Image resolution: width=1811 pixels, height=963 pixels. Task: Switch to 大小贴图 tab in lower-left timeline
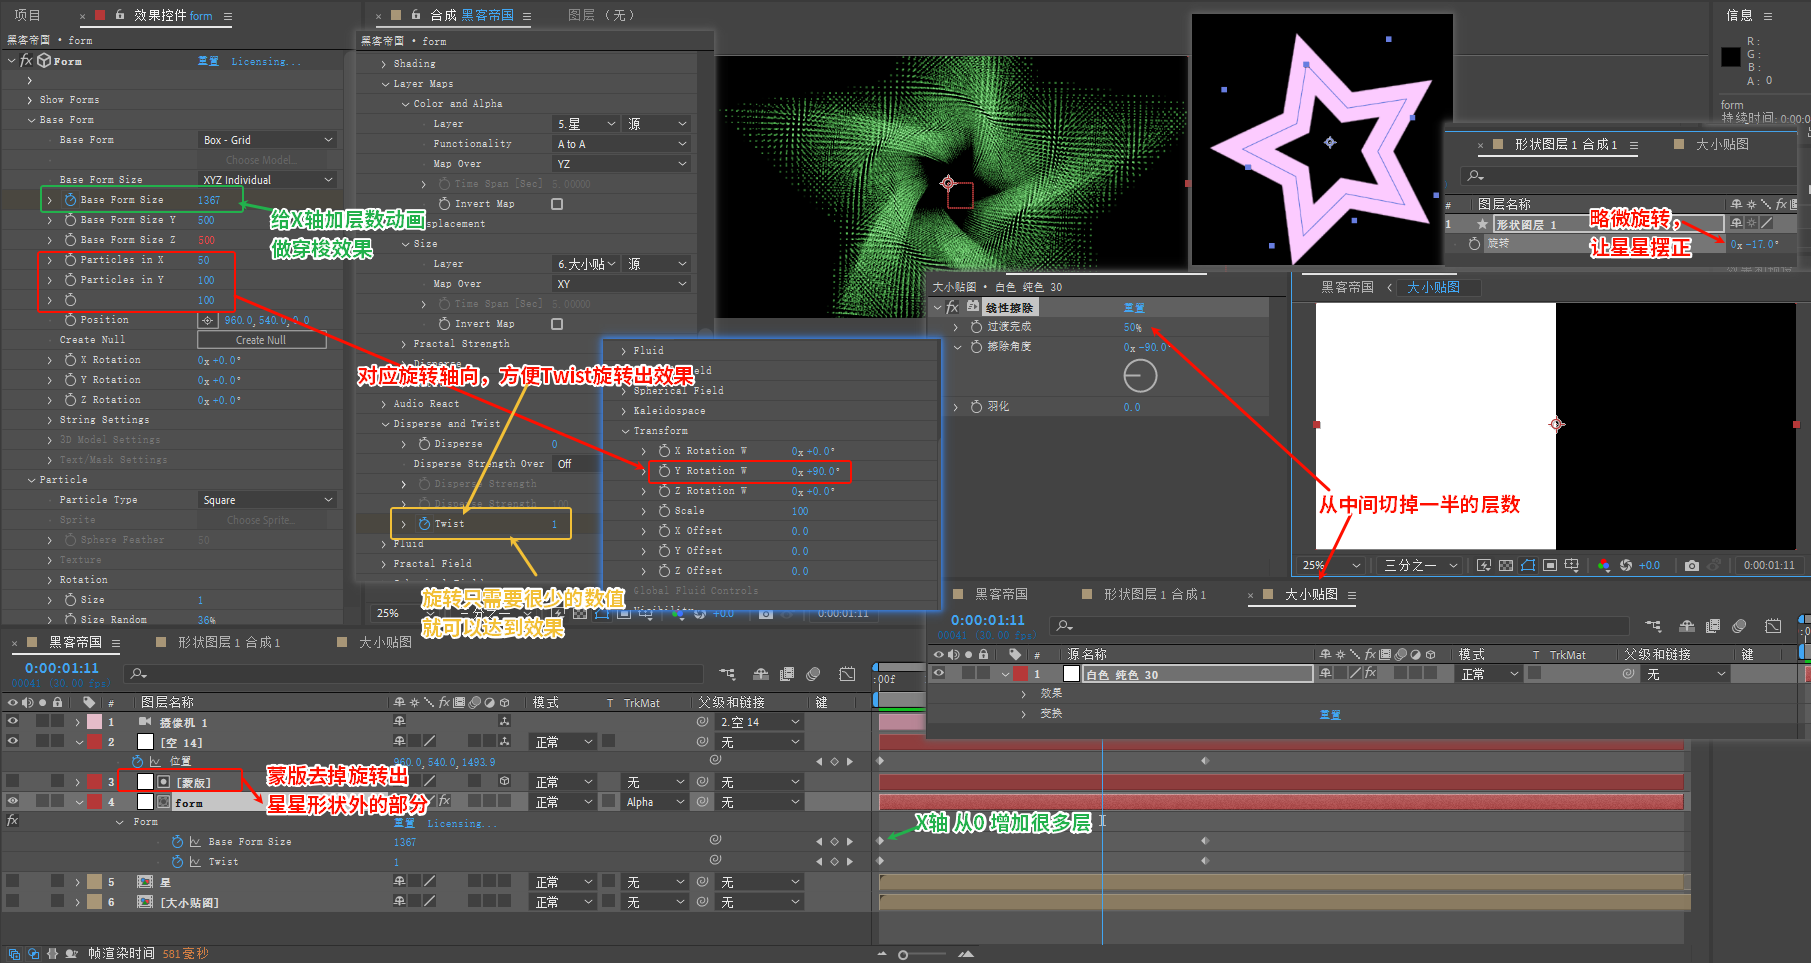click(x=385, y=642)
